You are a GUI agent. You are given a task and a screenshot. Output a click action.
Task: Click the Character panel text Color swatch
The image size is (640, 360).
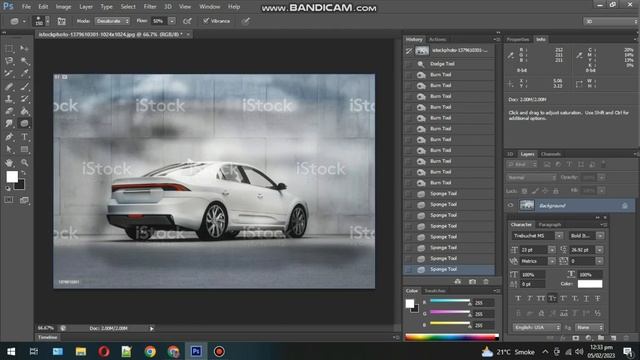click(x=590, y=284)
